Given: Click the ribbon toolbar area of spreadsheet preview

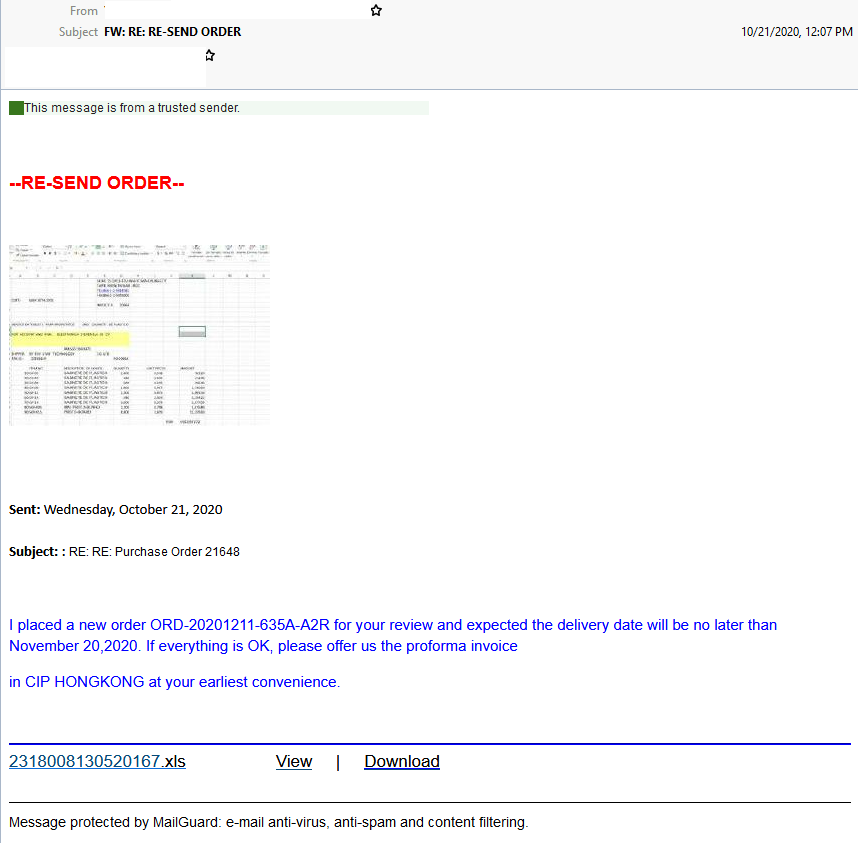Looking at the screenshot, I should pyautogui.click(x=138, y=252).
